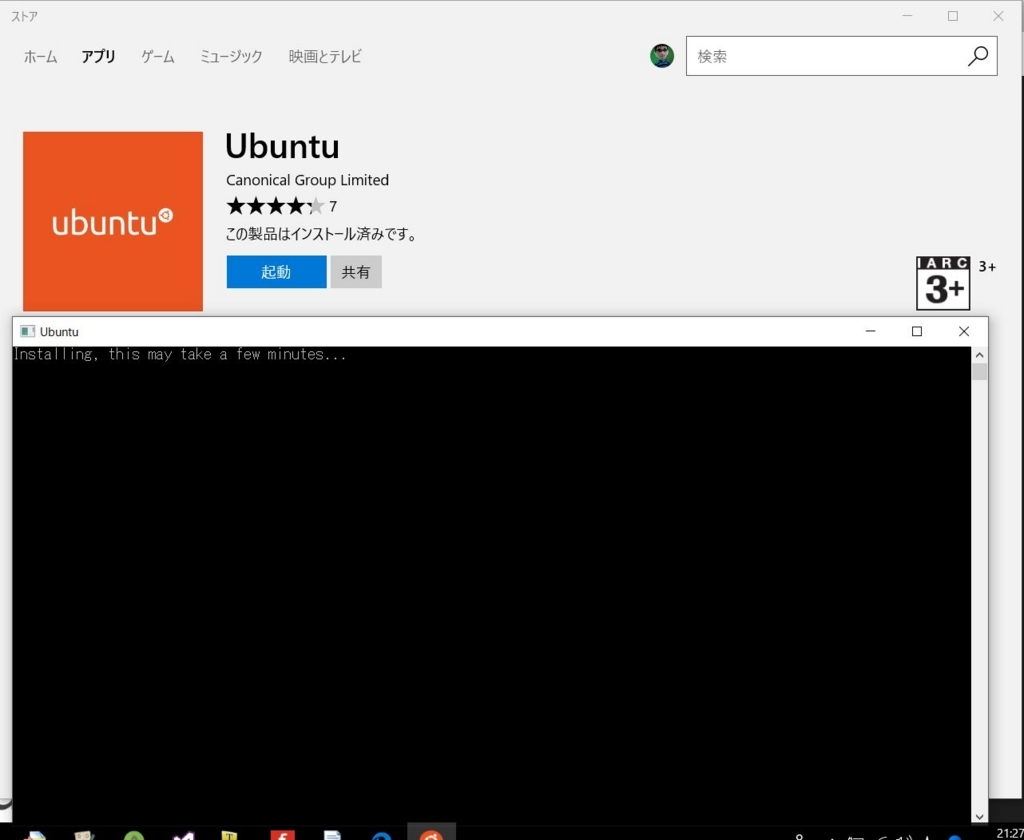The height and width of the screenshot is (840, 1024).
Task: Click the console scrollbar up arrow
Action: pos(979,355)
